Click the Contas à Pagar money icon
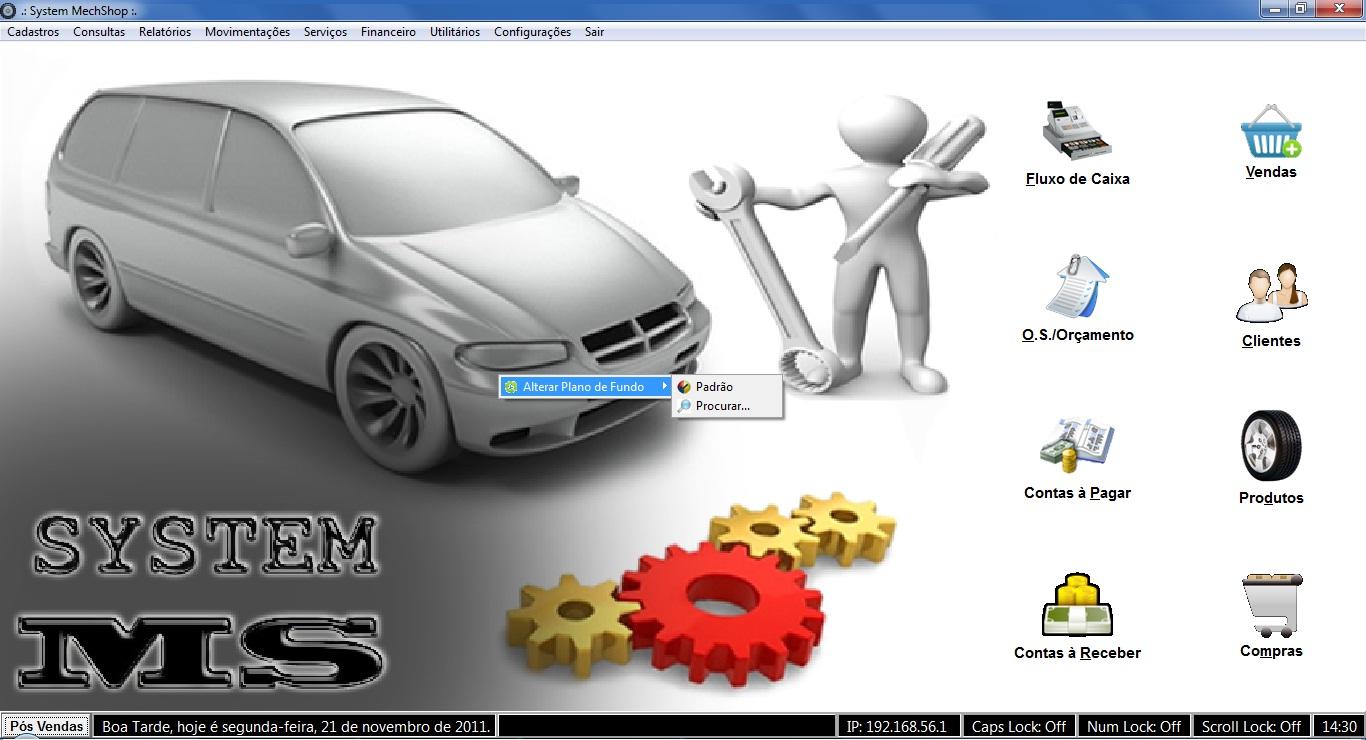 (x=1077, y=446)
